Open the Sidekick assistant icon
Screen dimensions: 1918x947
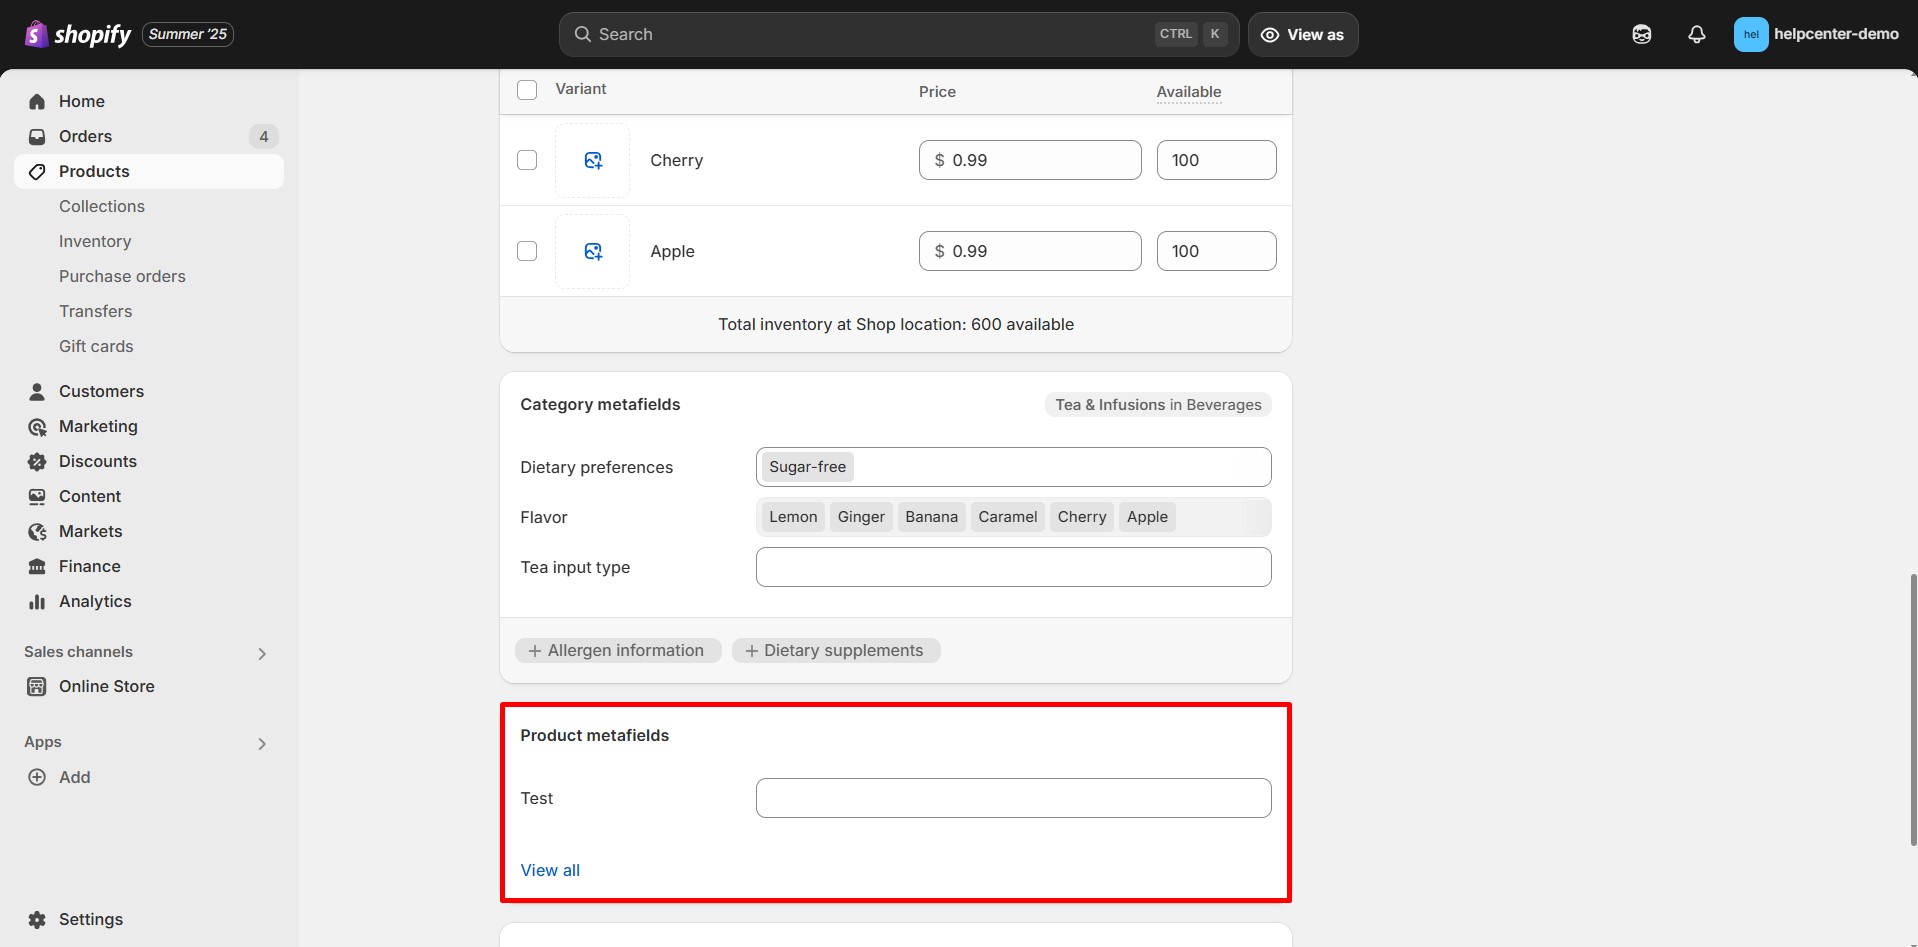click(1641, 34)
